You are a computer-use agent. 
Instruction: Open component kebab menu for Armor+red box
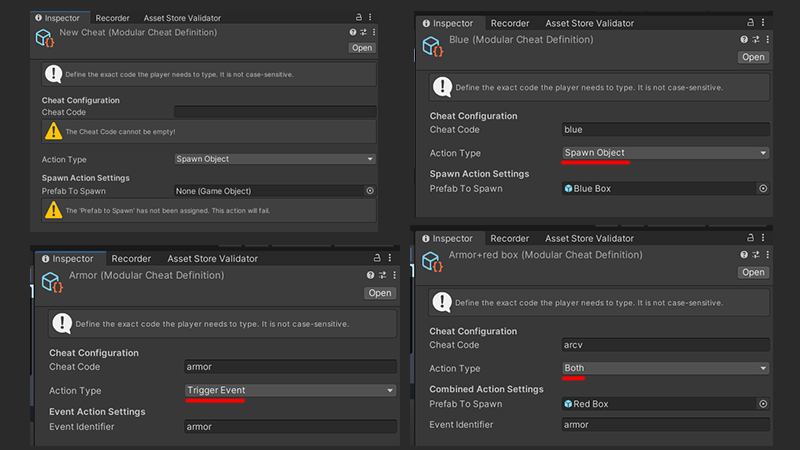pos(767,255)
